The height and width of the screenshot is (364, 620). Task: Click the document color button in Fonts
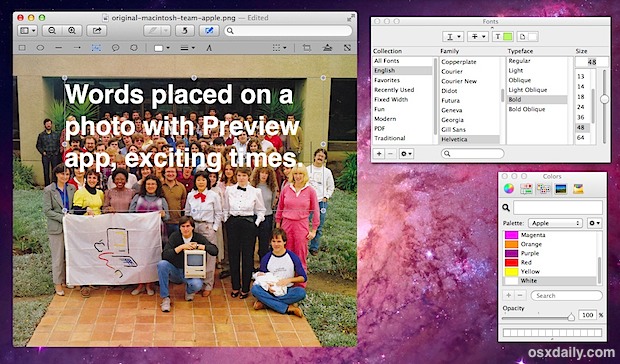[x=528, y=37]
